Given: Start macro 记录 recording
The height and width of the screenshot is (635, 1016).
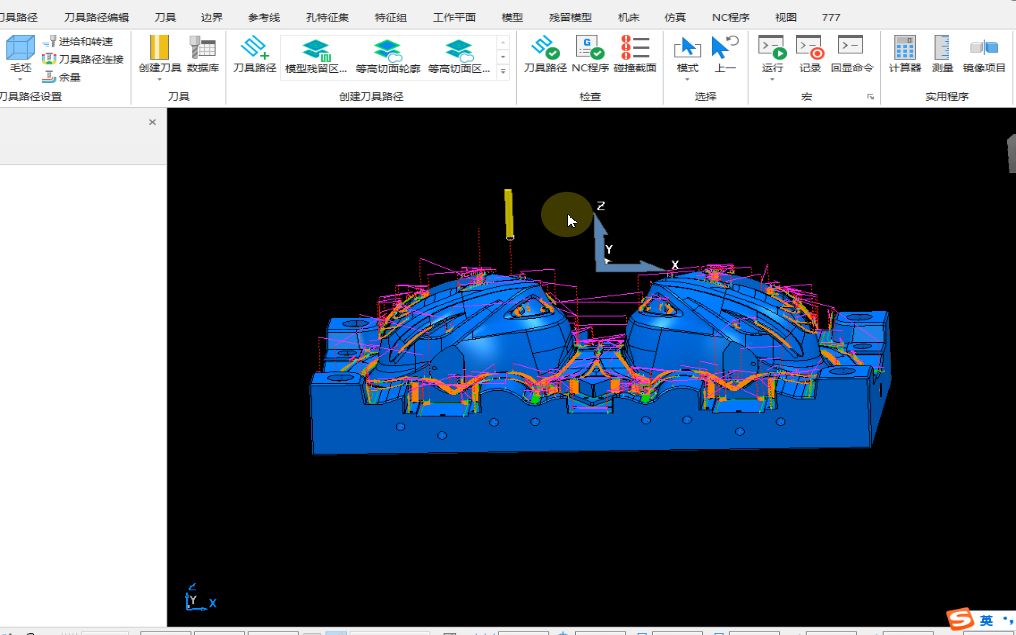Looking at the screenshot, I should click(810, 53).
